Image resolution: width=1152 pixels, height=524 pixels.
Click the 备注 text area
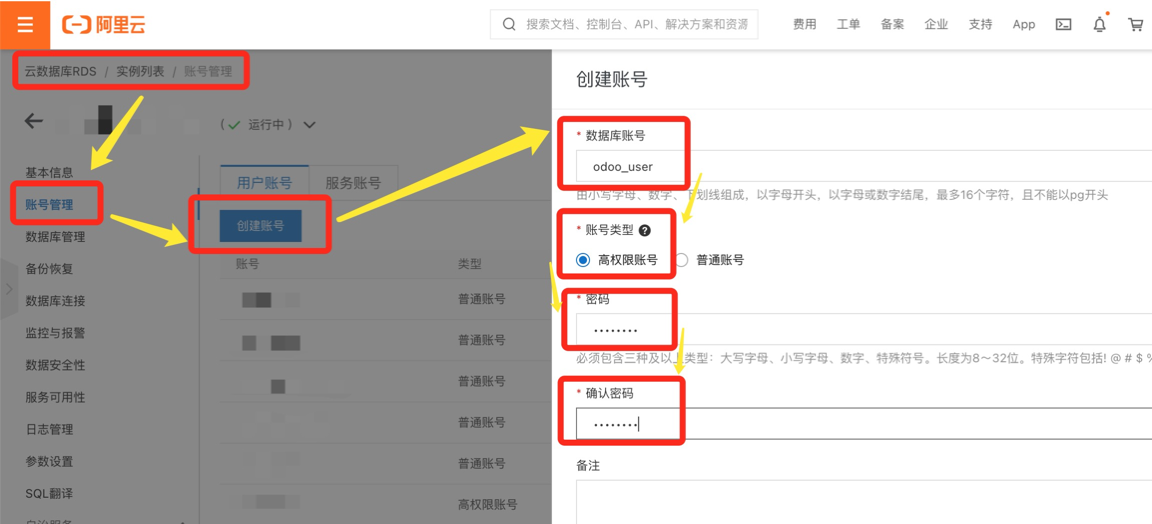[x=864, y=503]
